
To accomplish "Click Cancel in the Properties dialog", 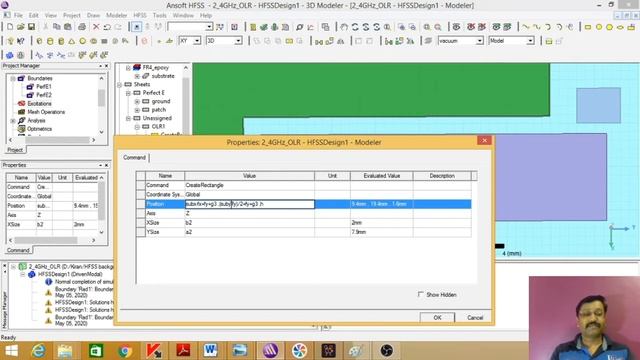I will tap(475, 317).
